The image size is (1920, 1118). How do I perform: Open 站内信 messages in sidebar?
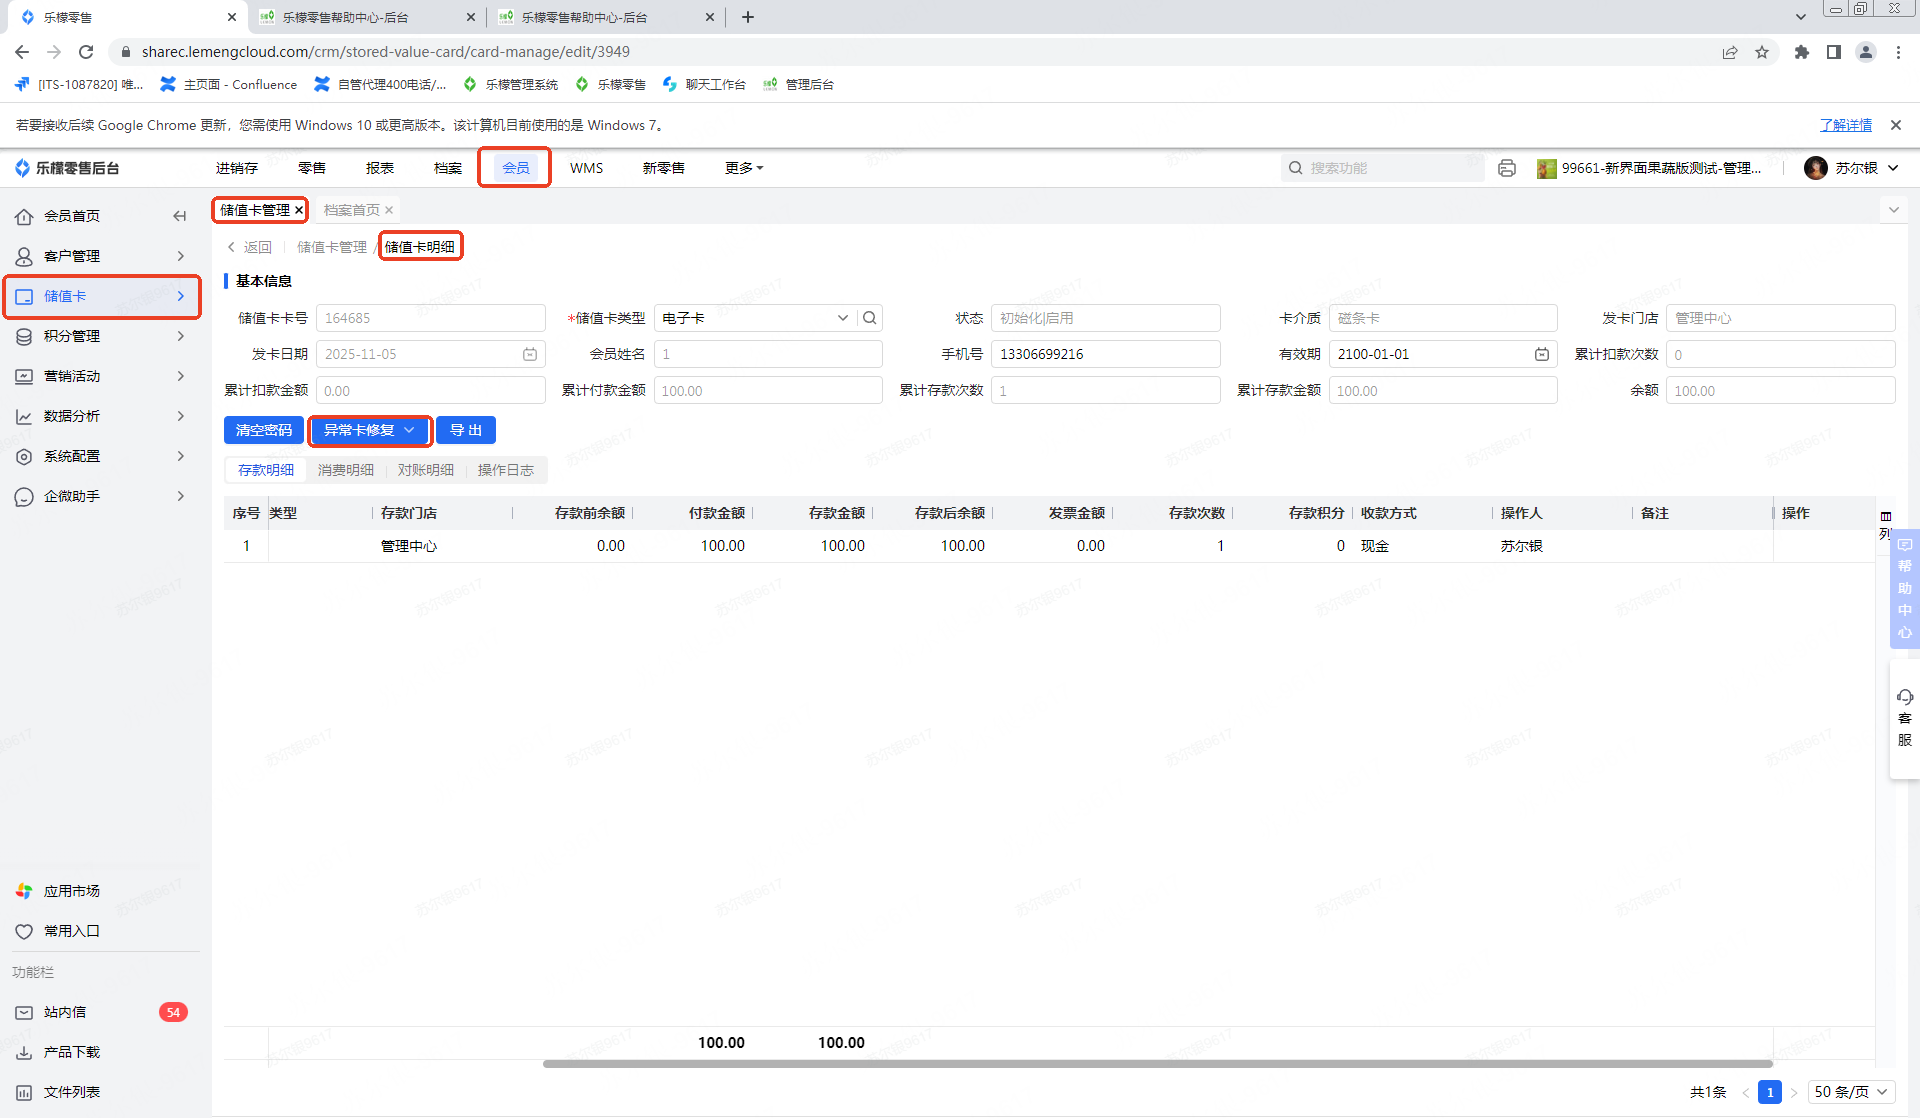pos(65,1012)
